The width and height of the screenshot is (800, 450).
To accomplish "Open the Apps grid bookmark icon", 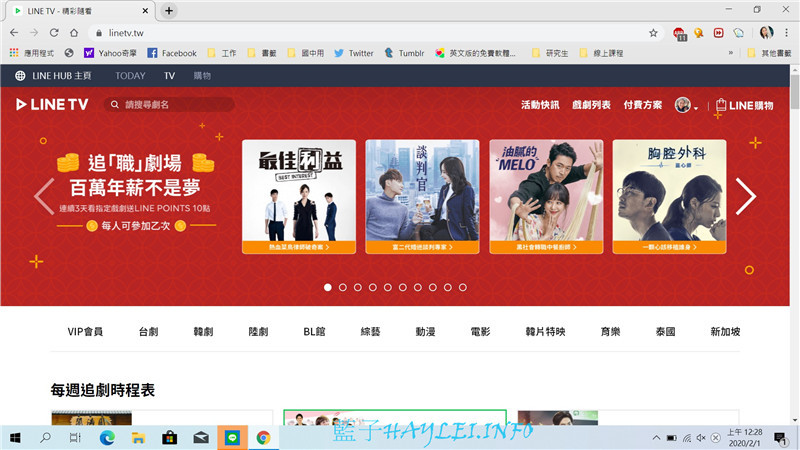I will (x=14, y=53).
